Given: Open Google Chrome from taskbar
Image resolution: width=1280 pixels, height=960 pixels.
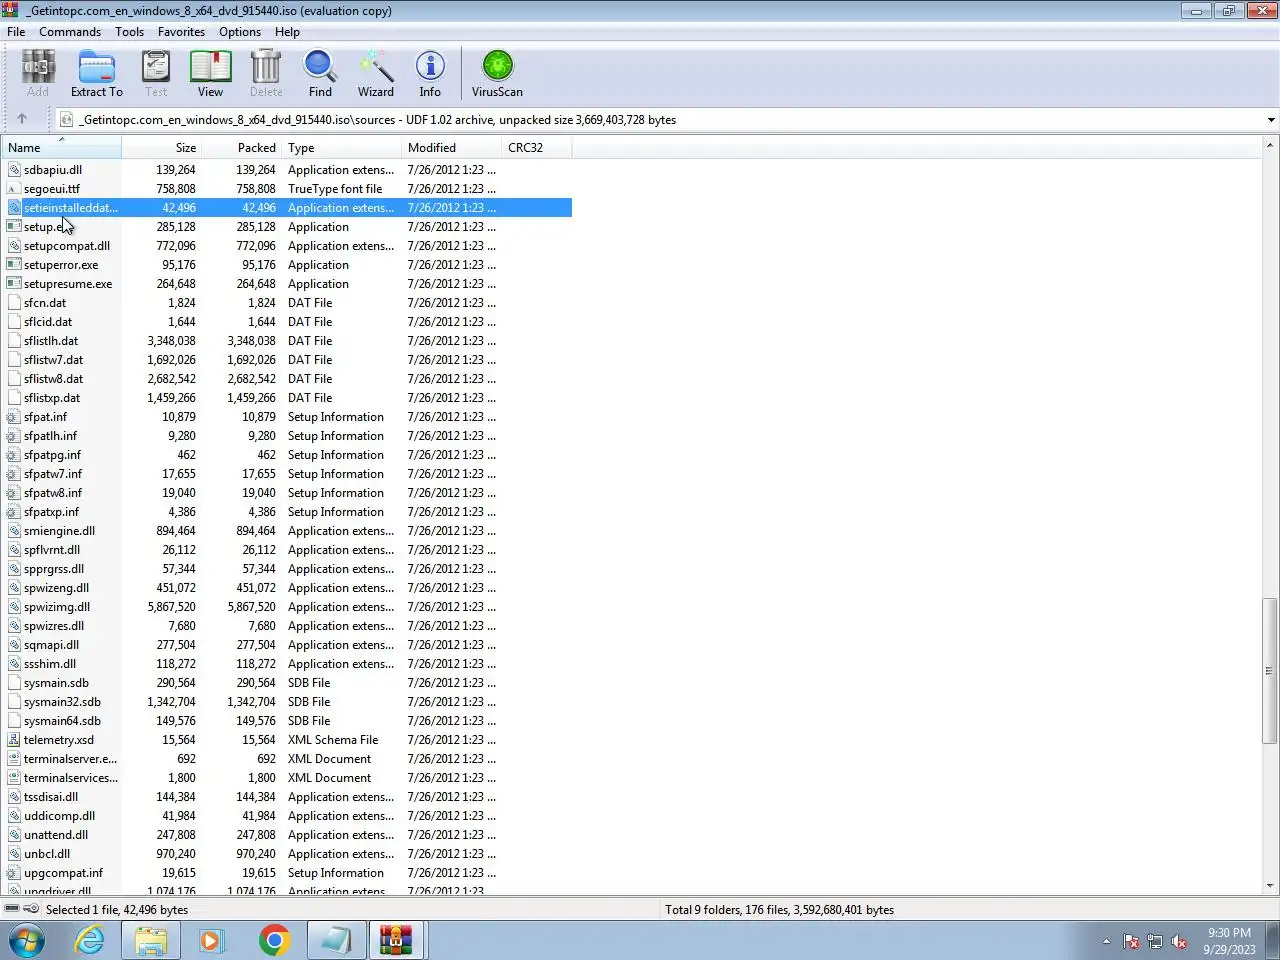Looking at the screenshot, I should point(274,941).
